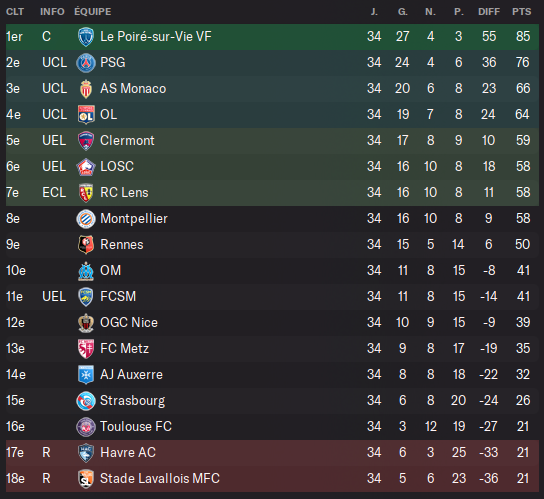Select the OL club logo
The height and width of the screenshot is (499, 544).
86,115
